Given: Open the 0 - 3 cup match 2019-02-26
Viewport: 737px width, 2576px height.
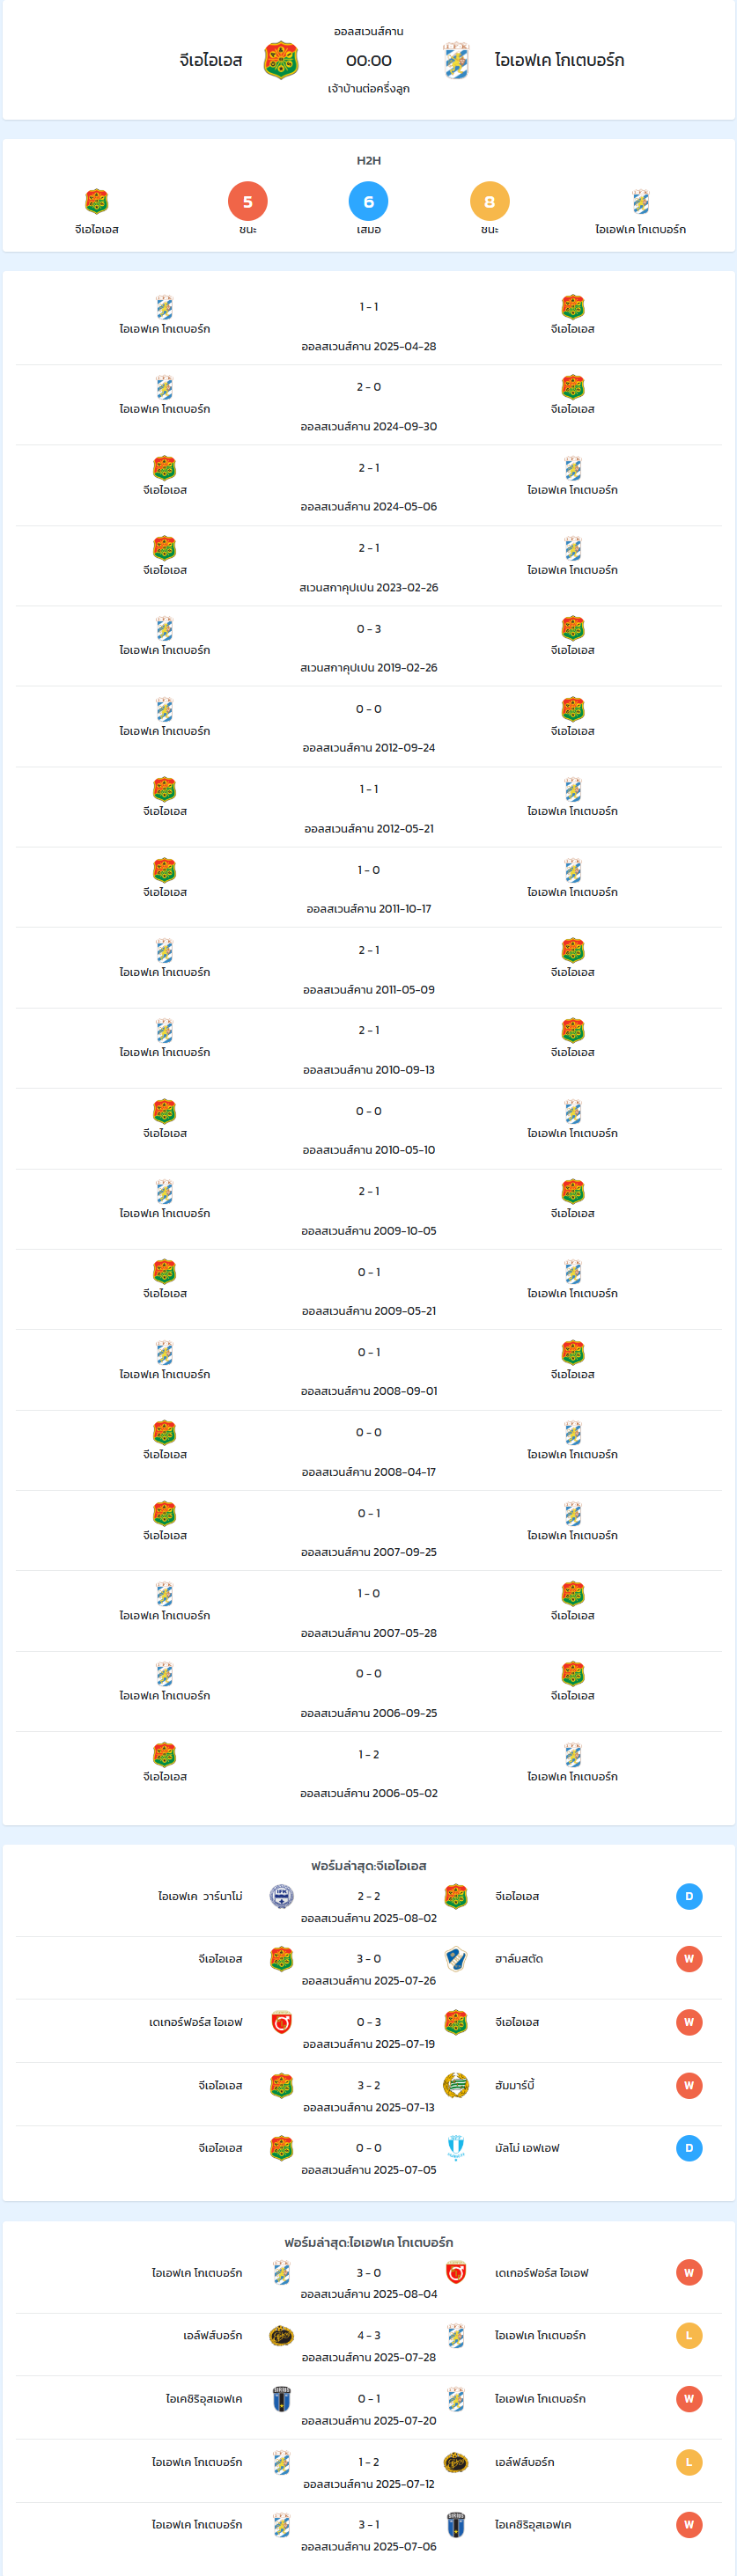Looking at the screenshot, I should [369, 646].
